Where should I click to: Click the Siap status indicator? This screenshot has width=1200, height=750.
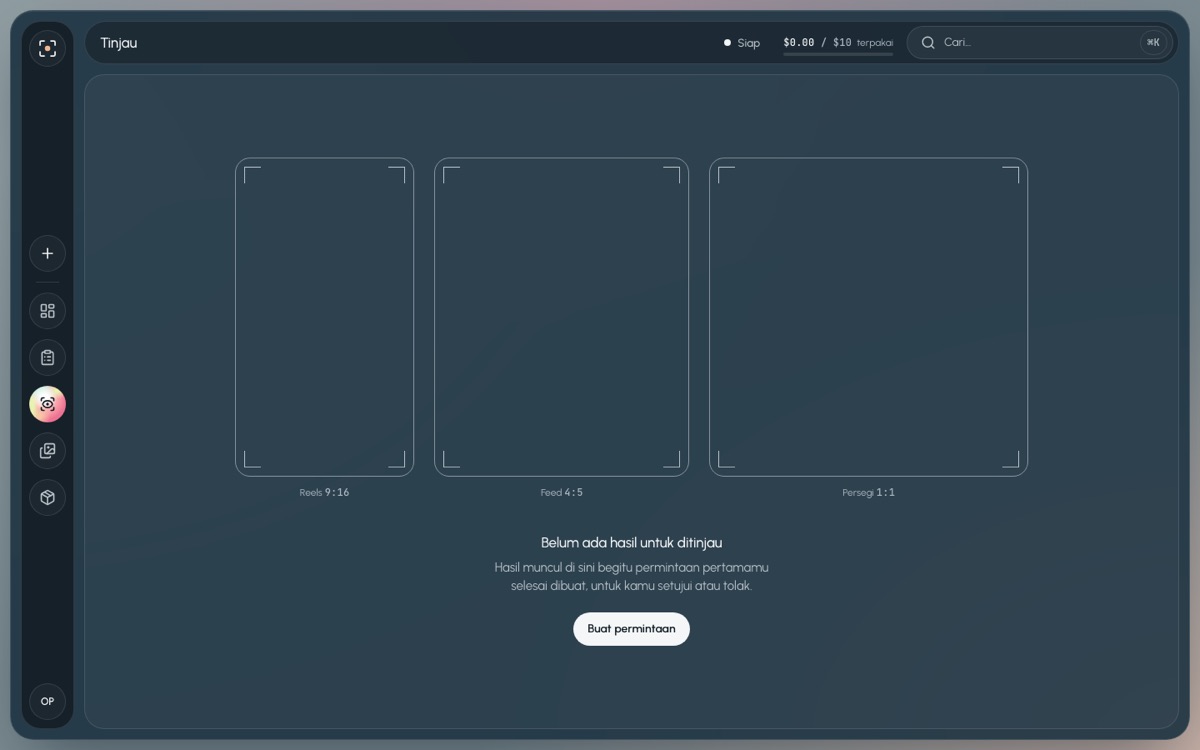tap(742, 43)
